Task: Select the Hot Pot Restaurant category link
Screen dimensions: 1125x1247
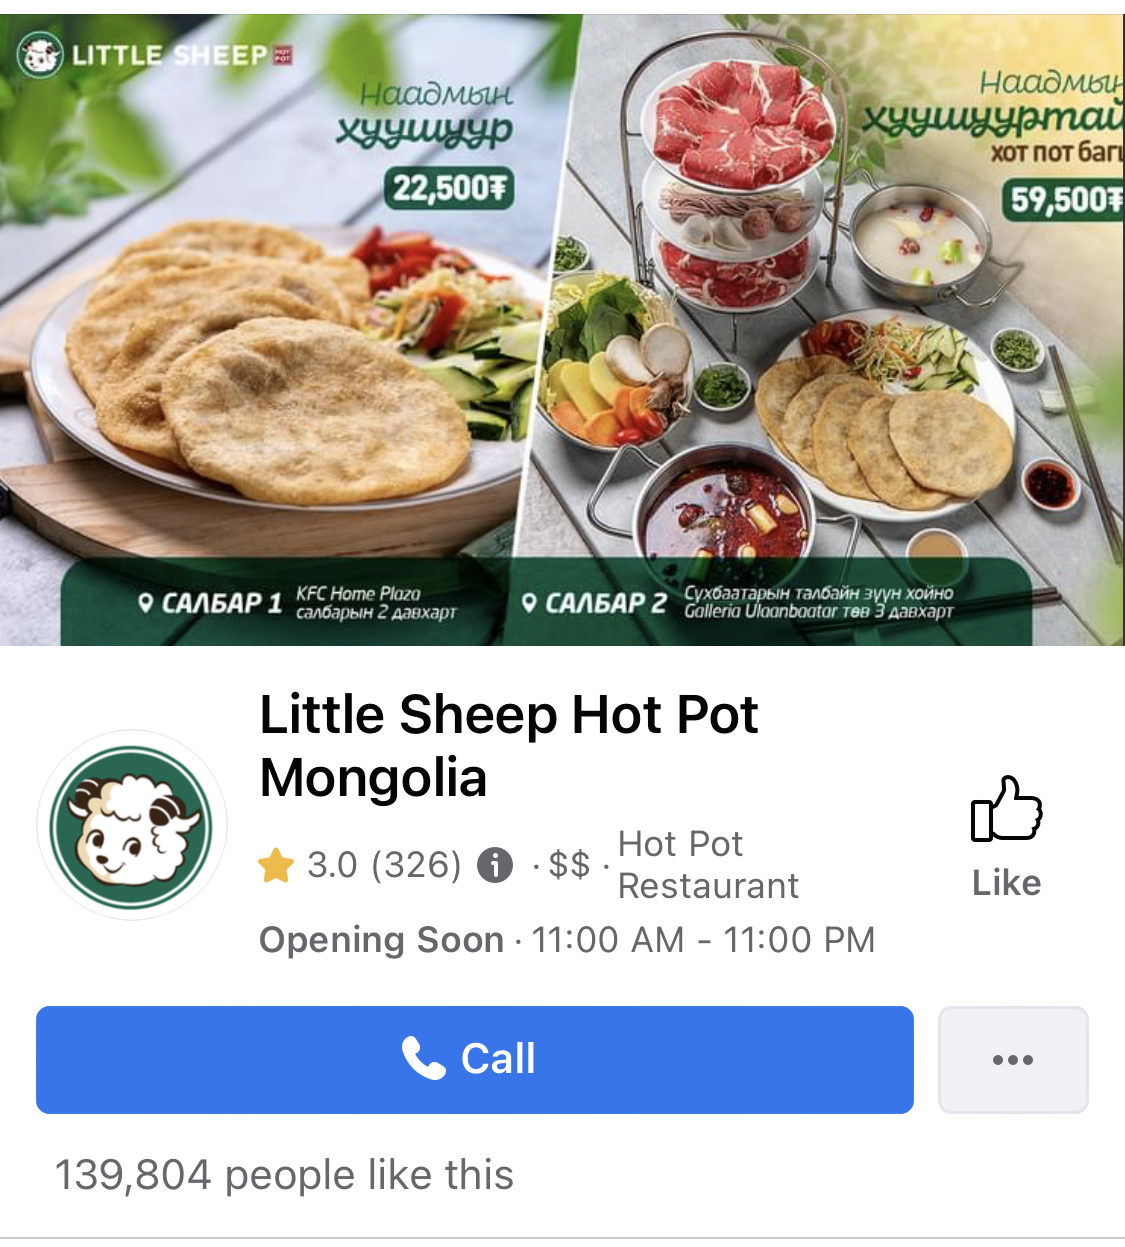Action: [x=708, y=865]
